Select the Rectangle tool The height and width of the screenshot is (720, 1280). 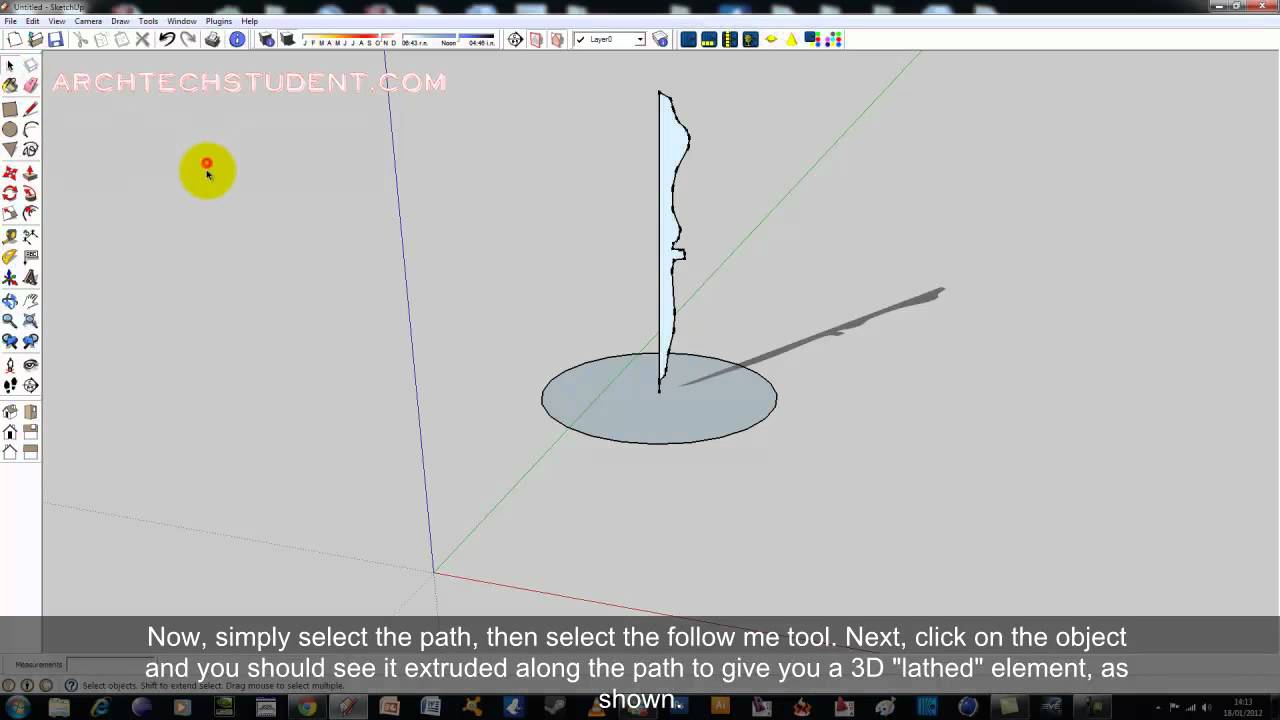click(10, 110)
